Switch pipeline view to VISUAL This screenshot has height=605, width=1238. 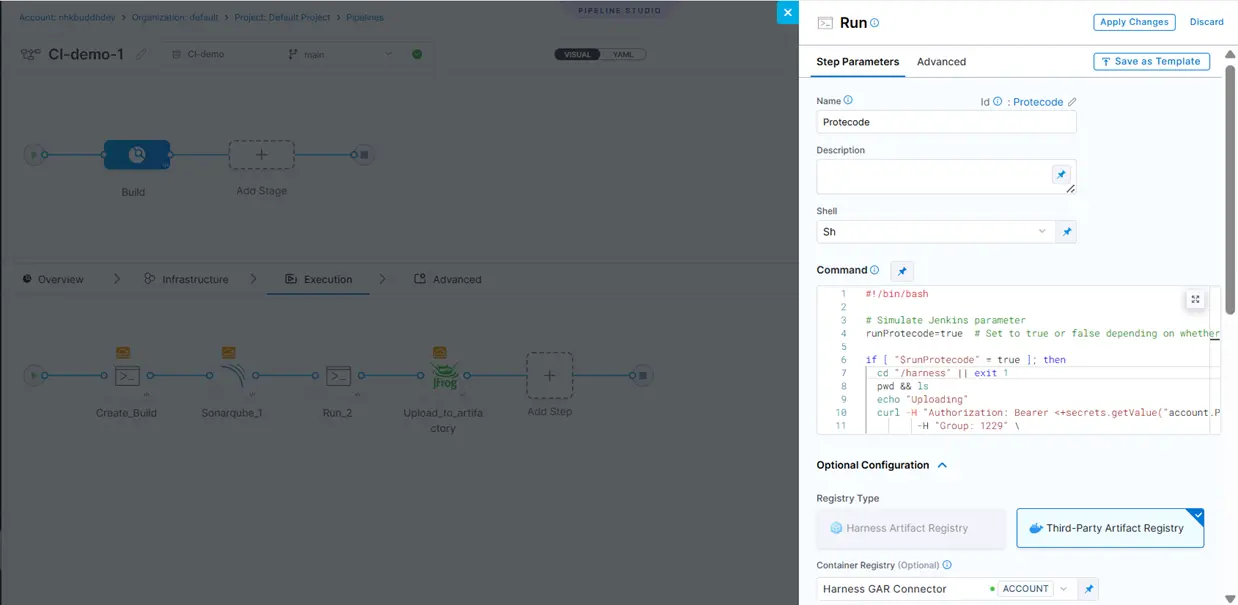pyautogui.click(x=578, y=54)
